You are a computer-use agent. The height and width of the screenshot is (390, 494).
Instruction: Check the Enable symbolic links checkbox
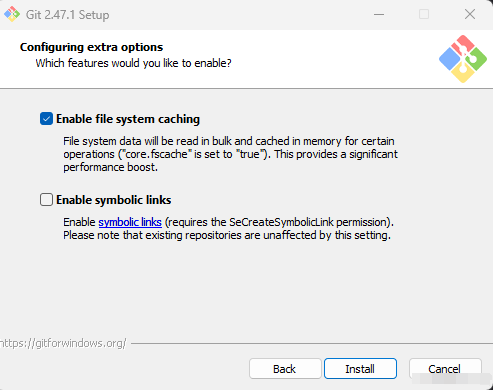click(46, 200)
